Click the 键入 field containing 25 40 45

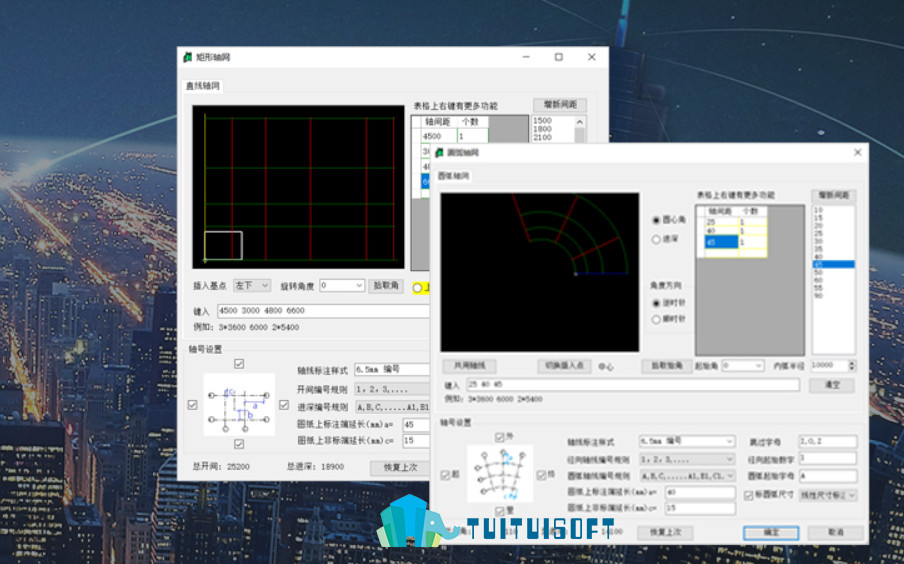pos(632,385)
